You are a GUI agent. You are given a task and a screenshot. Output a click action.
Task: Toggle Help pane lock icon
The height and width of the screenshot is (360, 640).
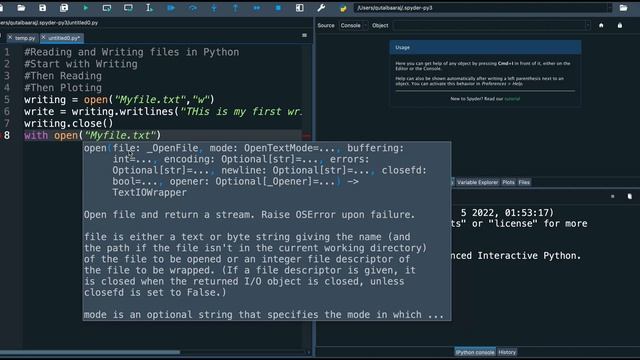click(x=620, y=25)
